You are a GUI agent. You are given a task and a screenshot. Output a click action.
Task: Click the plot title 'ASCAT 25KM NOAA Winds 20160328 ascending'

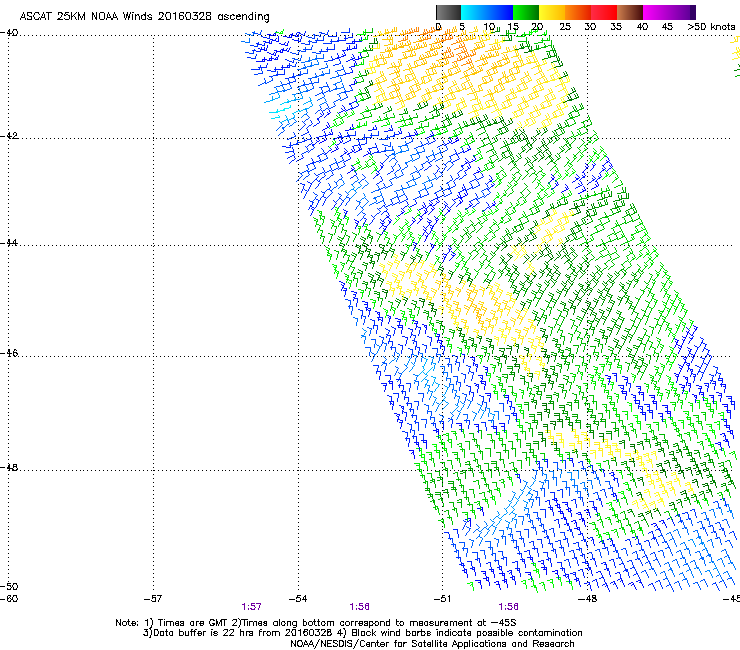(x=144, y=17)
